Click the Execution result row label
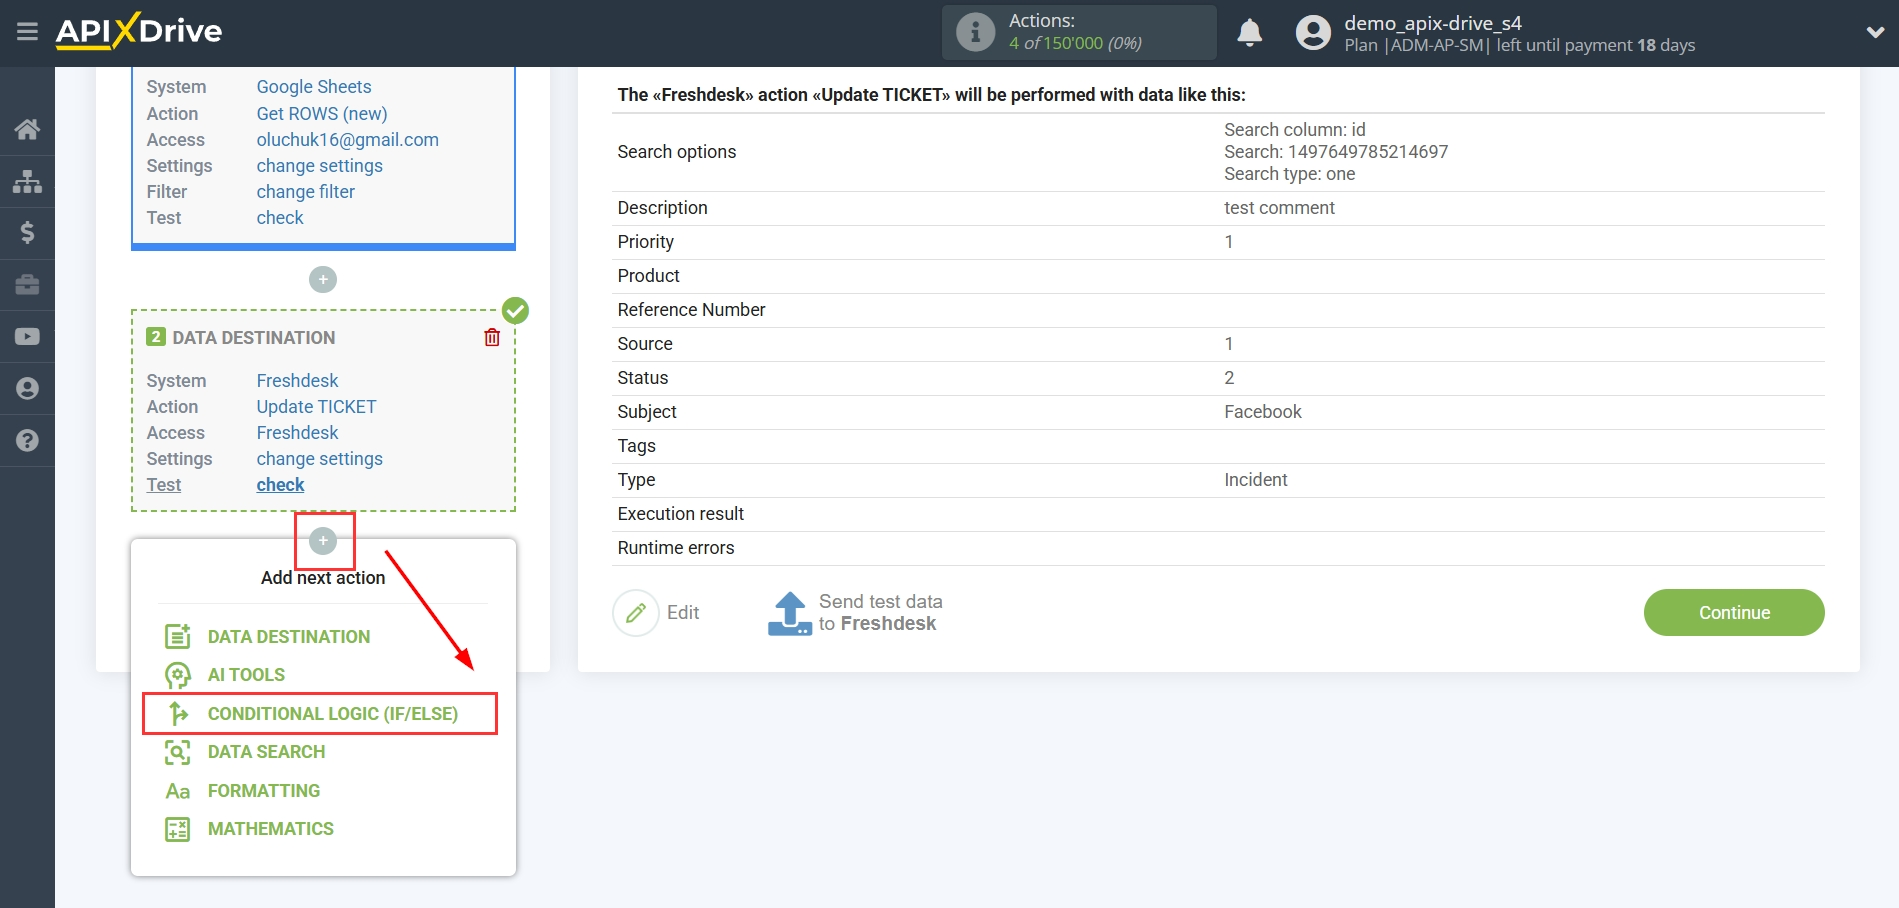 pos(681,514)
